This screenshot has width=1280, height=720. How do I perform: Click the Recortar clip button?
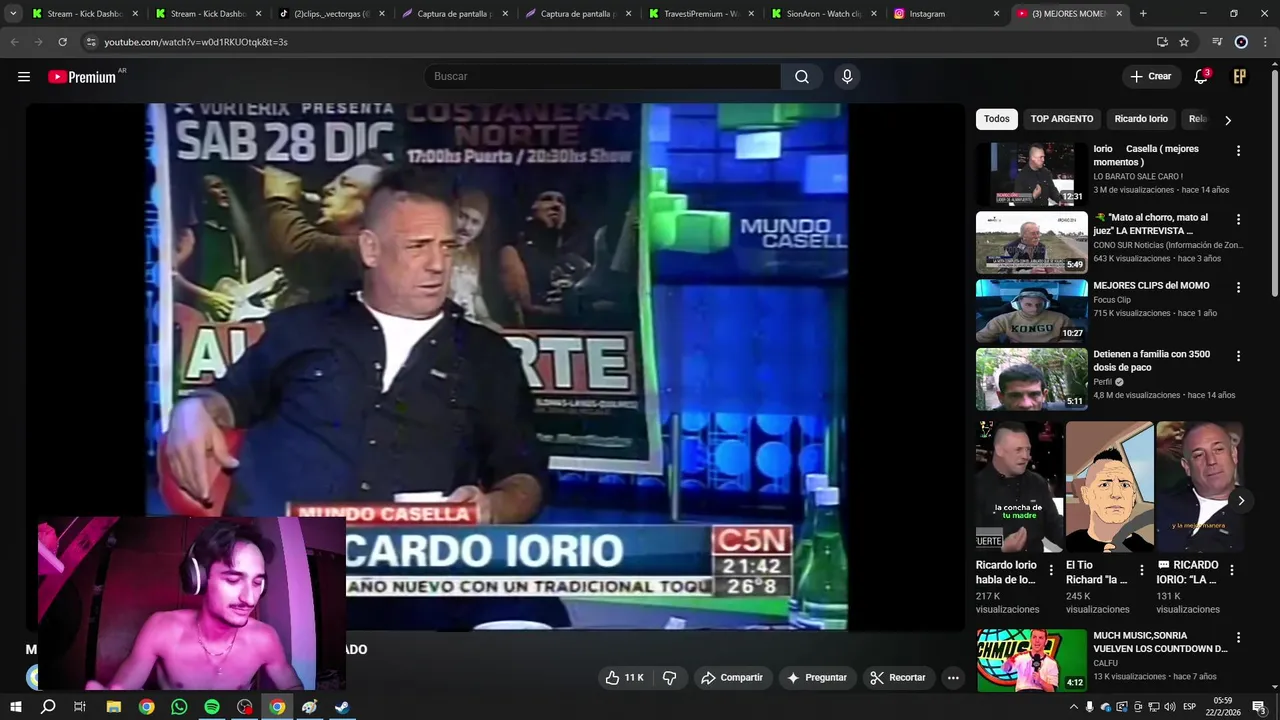click(x=898, y=678)
